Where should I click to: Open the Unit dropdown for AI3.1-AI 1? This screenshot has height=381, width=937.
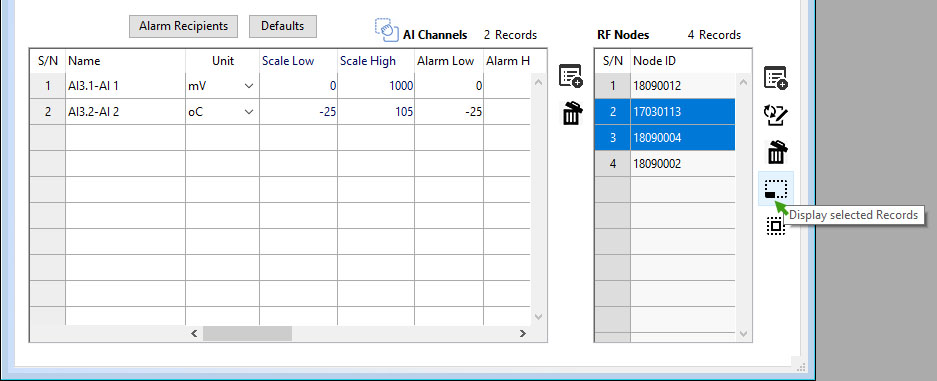click(x=249, y=86)
